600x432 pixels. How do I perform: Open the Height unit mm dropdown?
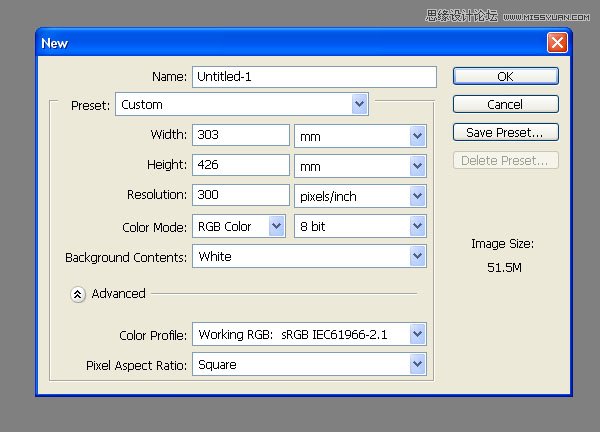360,166
